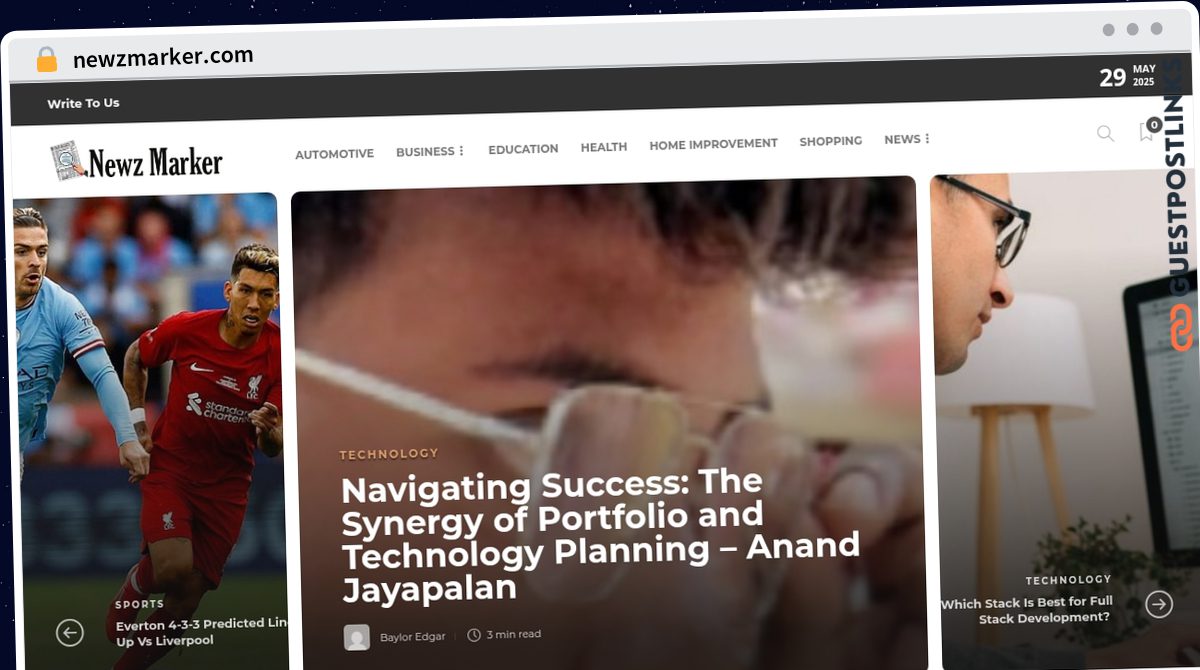Click the Write To Us link

(83, 103)
